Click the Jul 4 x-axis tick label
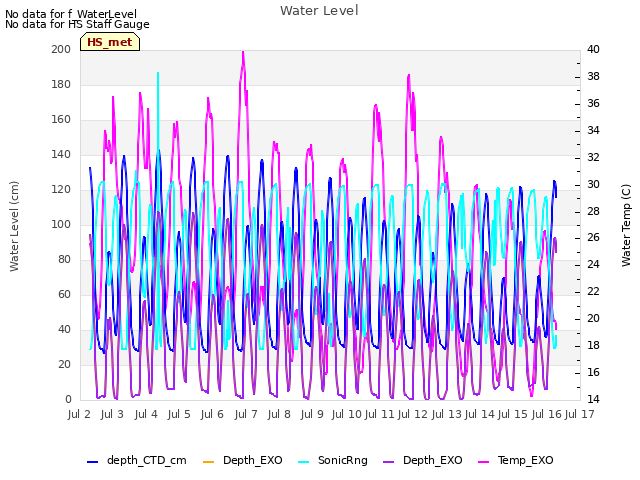The image size is (640, 480). click(146, 414)
